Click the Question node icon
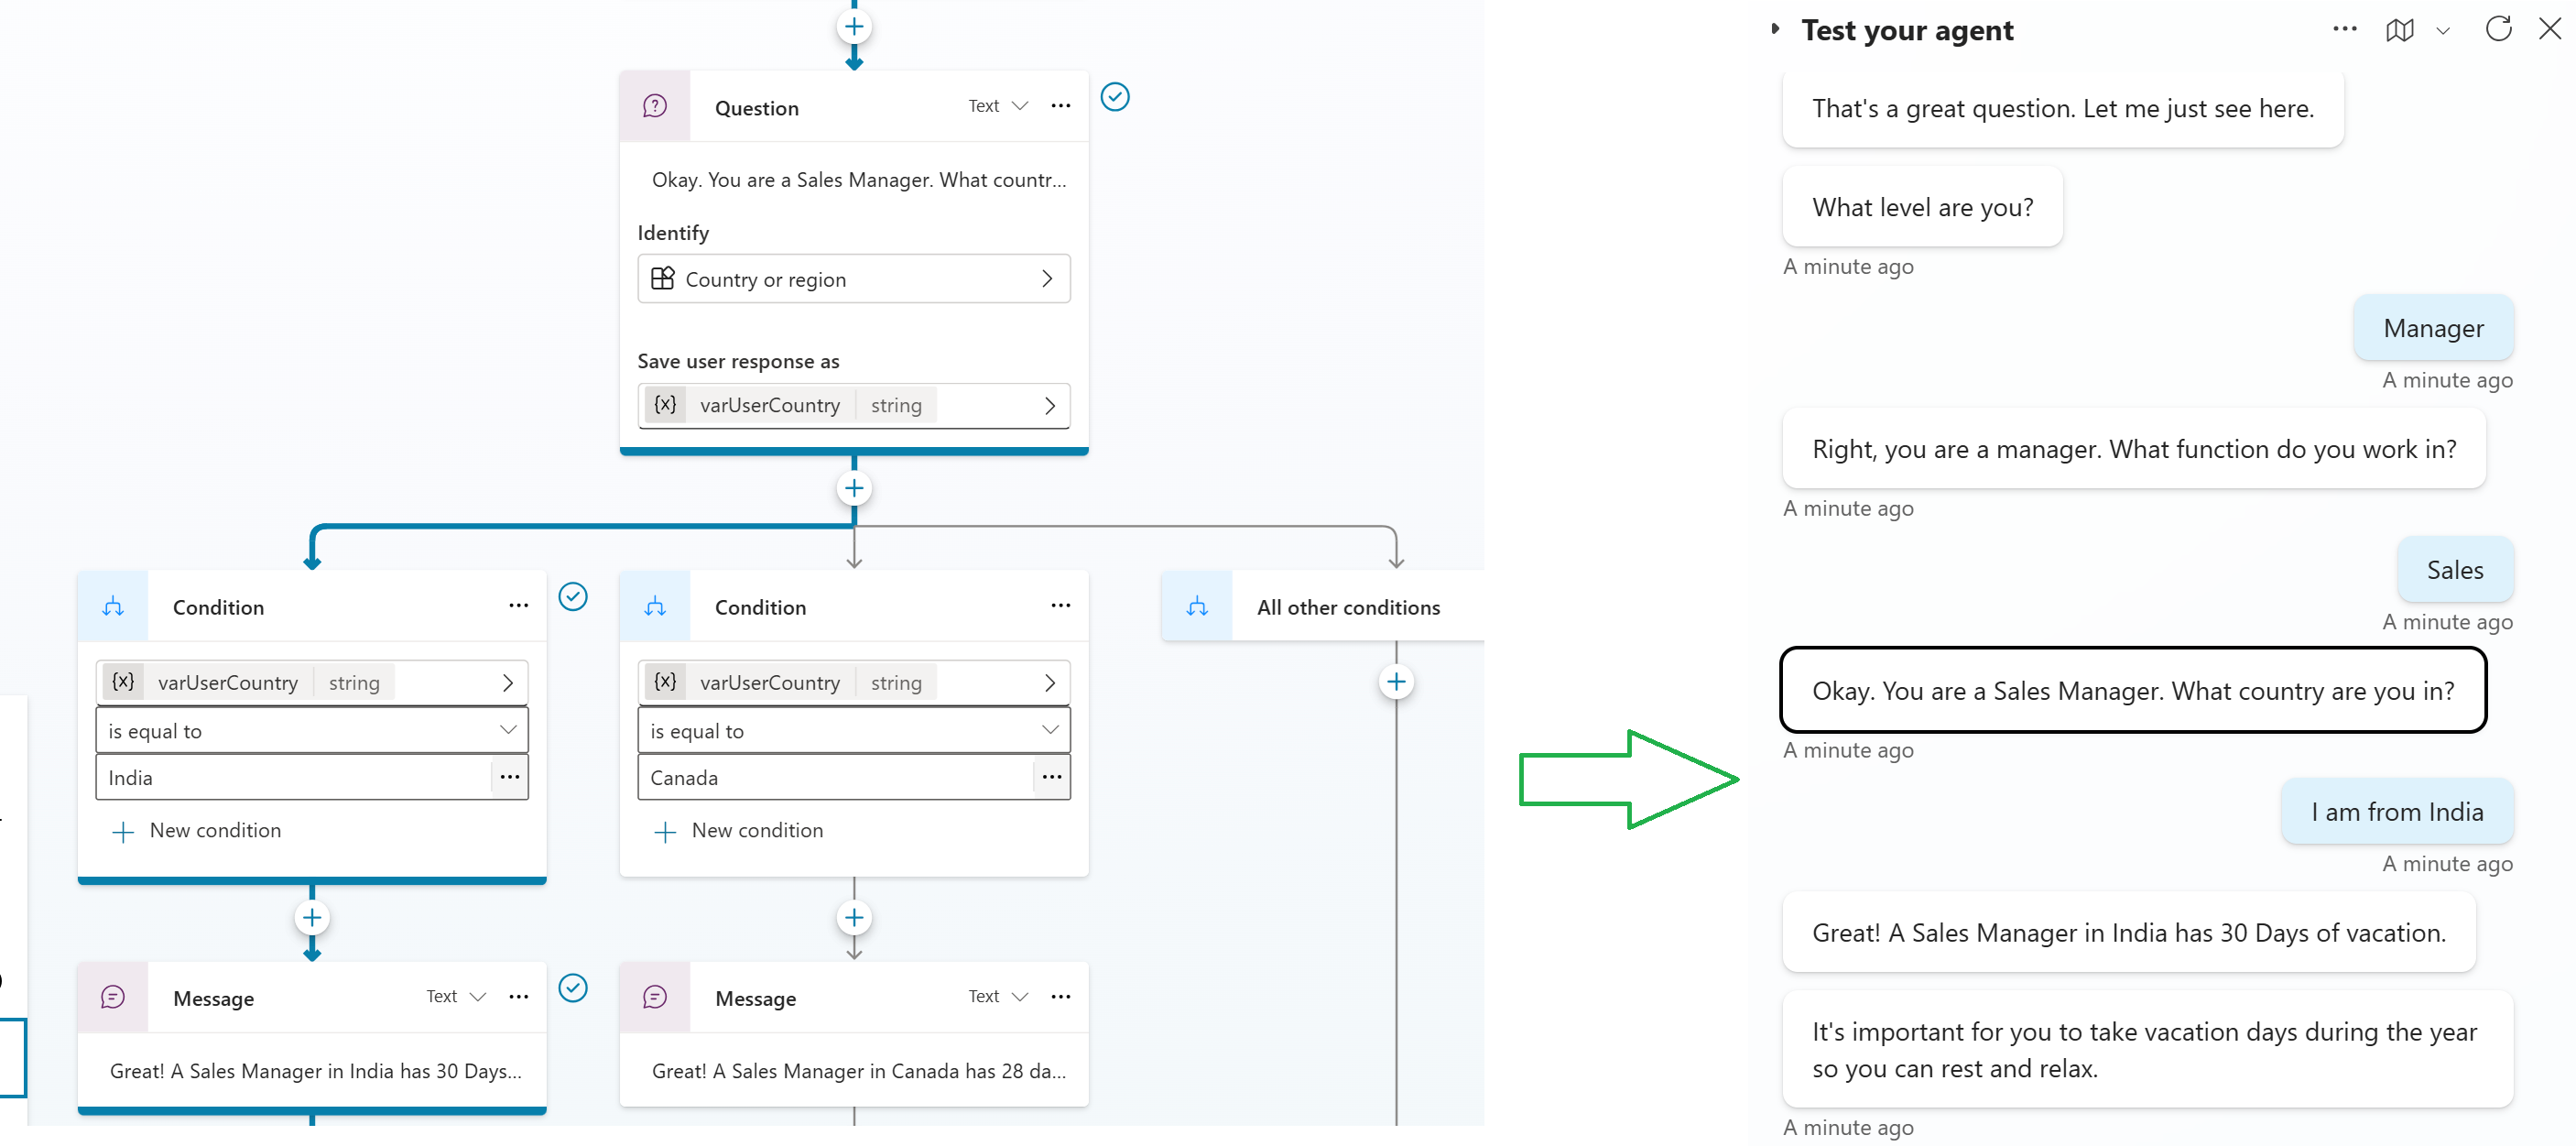The height and width of the screenshot is (1146, 2576). pos(655,106)
